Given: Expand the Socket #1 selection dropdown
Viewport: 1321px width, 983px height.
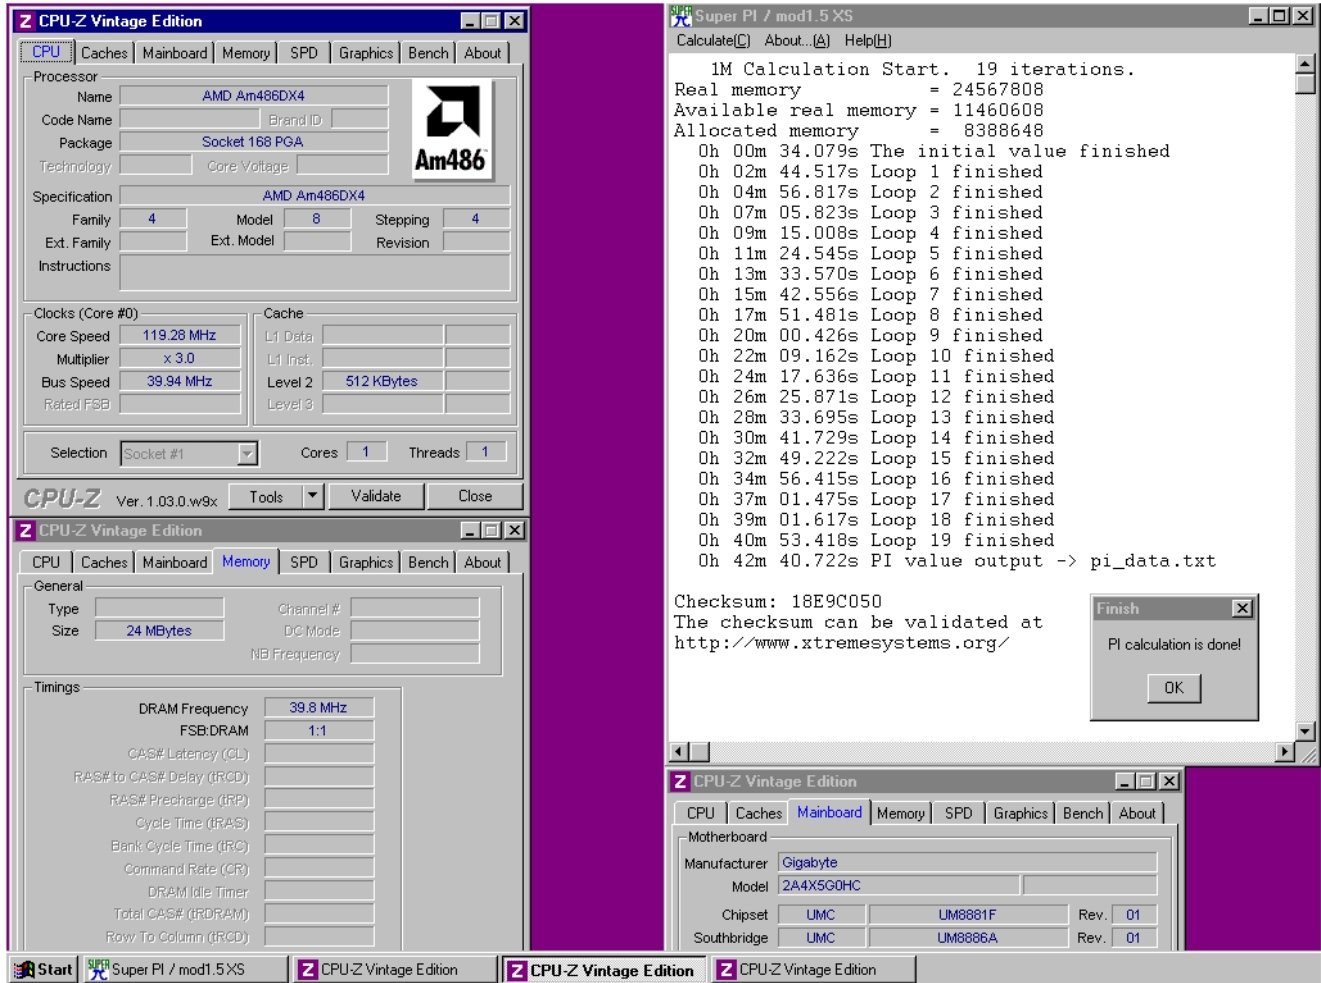Looking at the screenshot, I should pyautogui.click(x=247, y=454).
